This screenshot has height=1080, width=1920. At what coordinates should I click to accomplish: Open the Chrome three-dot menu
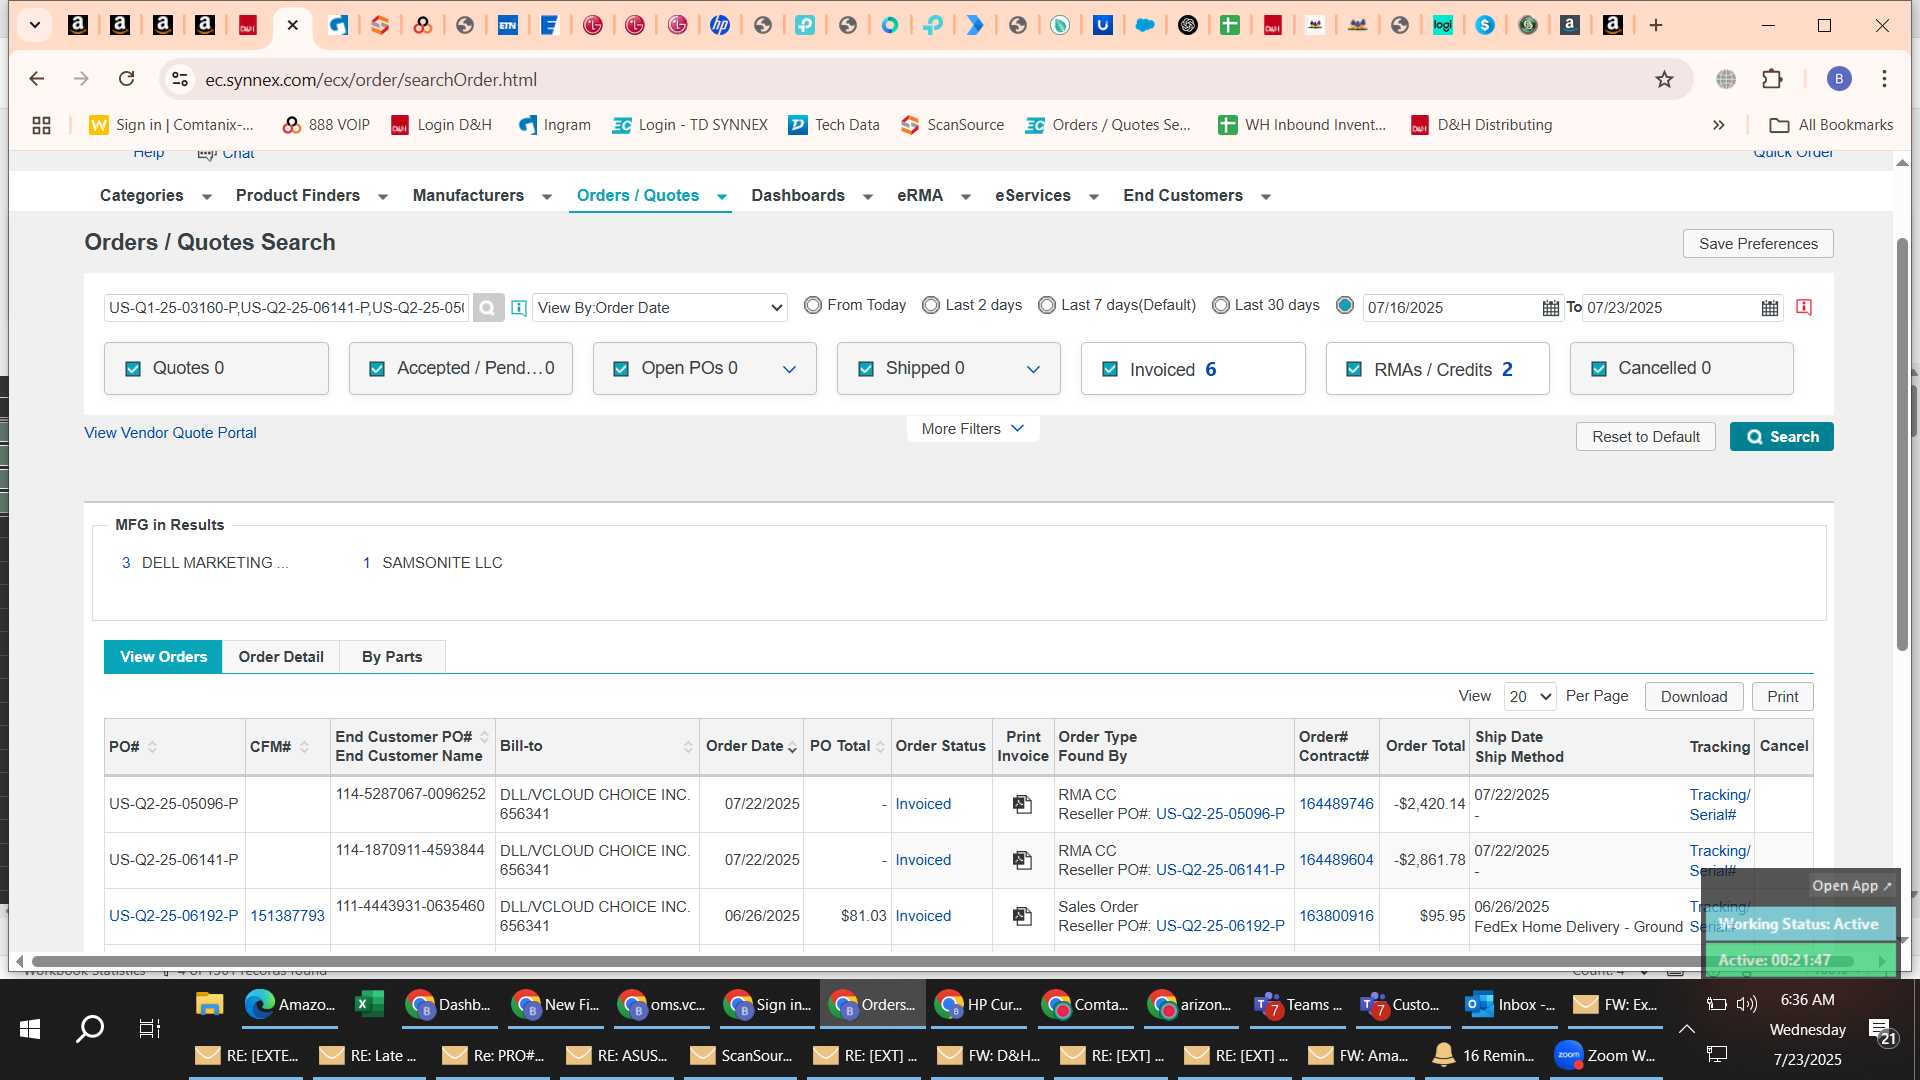pos(1884,79)
